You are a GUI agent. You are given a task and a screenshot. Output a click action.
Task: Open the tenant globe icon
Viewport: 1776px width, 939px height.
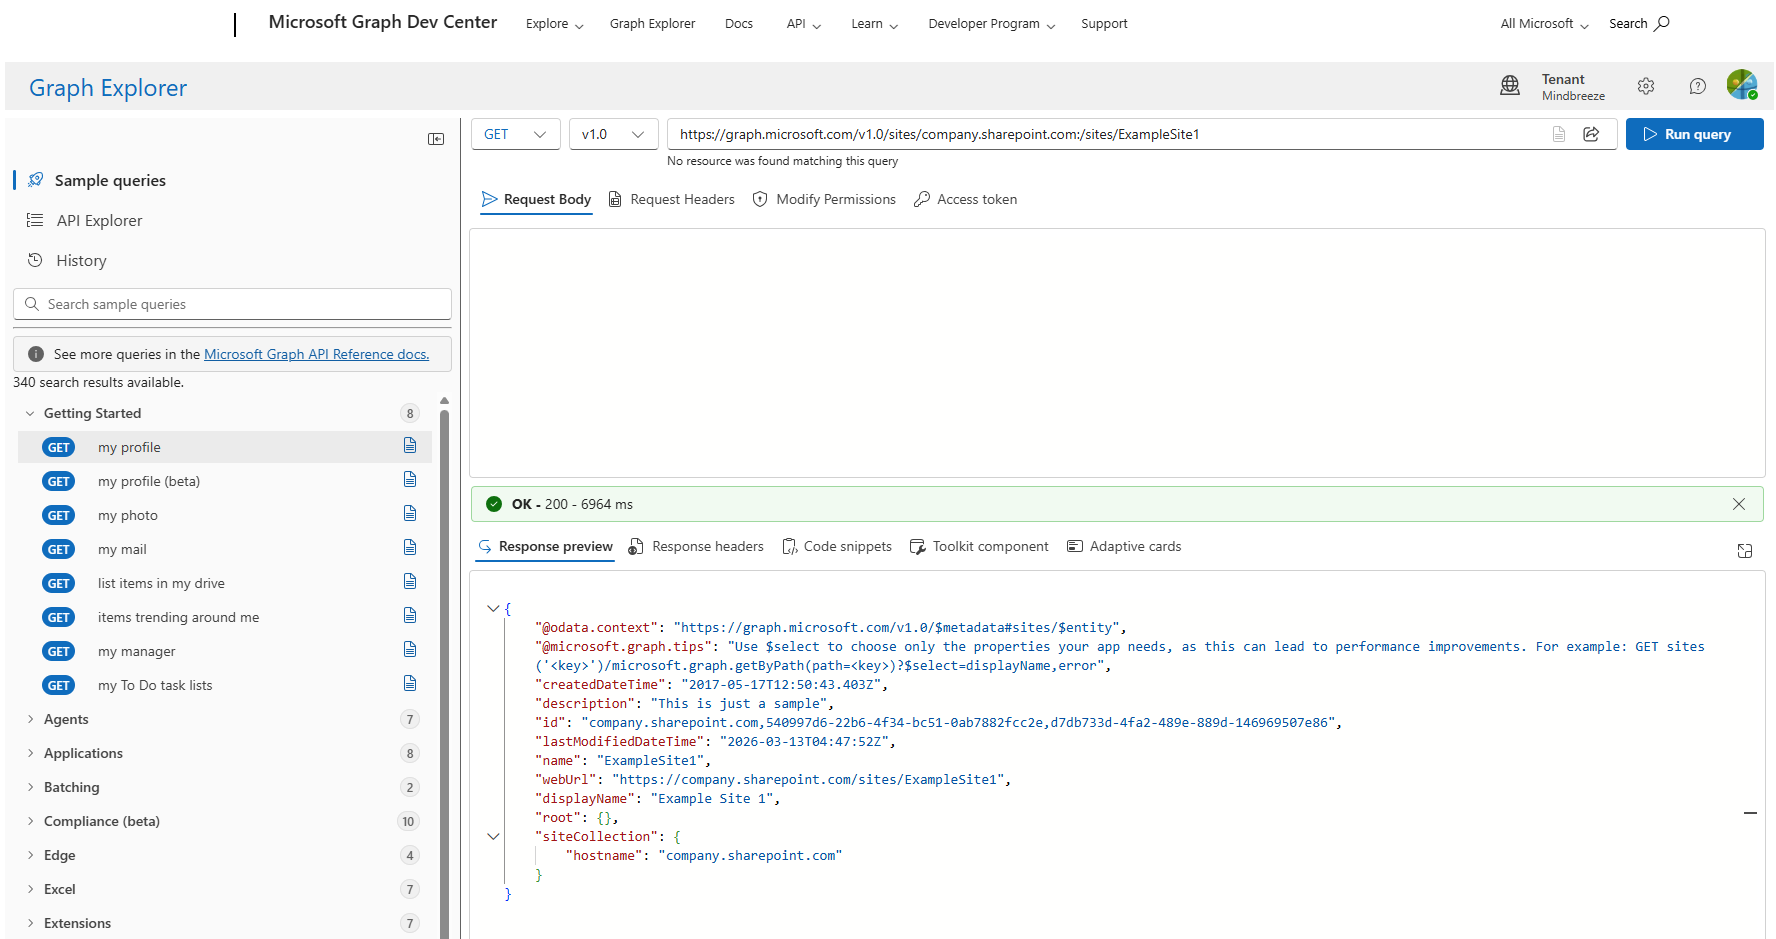[1510, 86]
